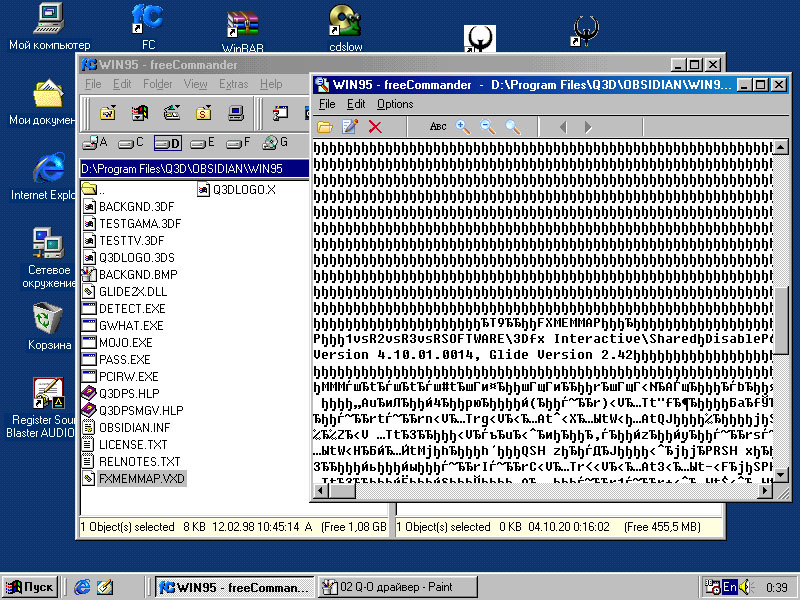Click the DOS prompt window toolbar icon
Image resolution: width=800 pixels, height=600 pixels.
coord(280,113)
